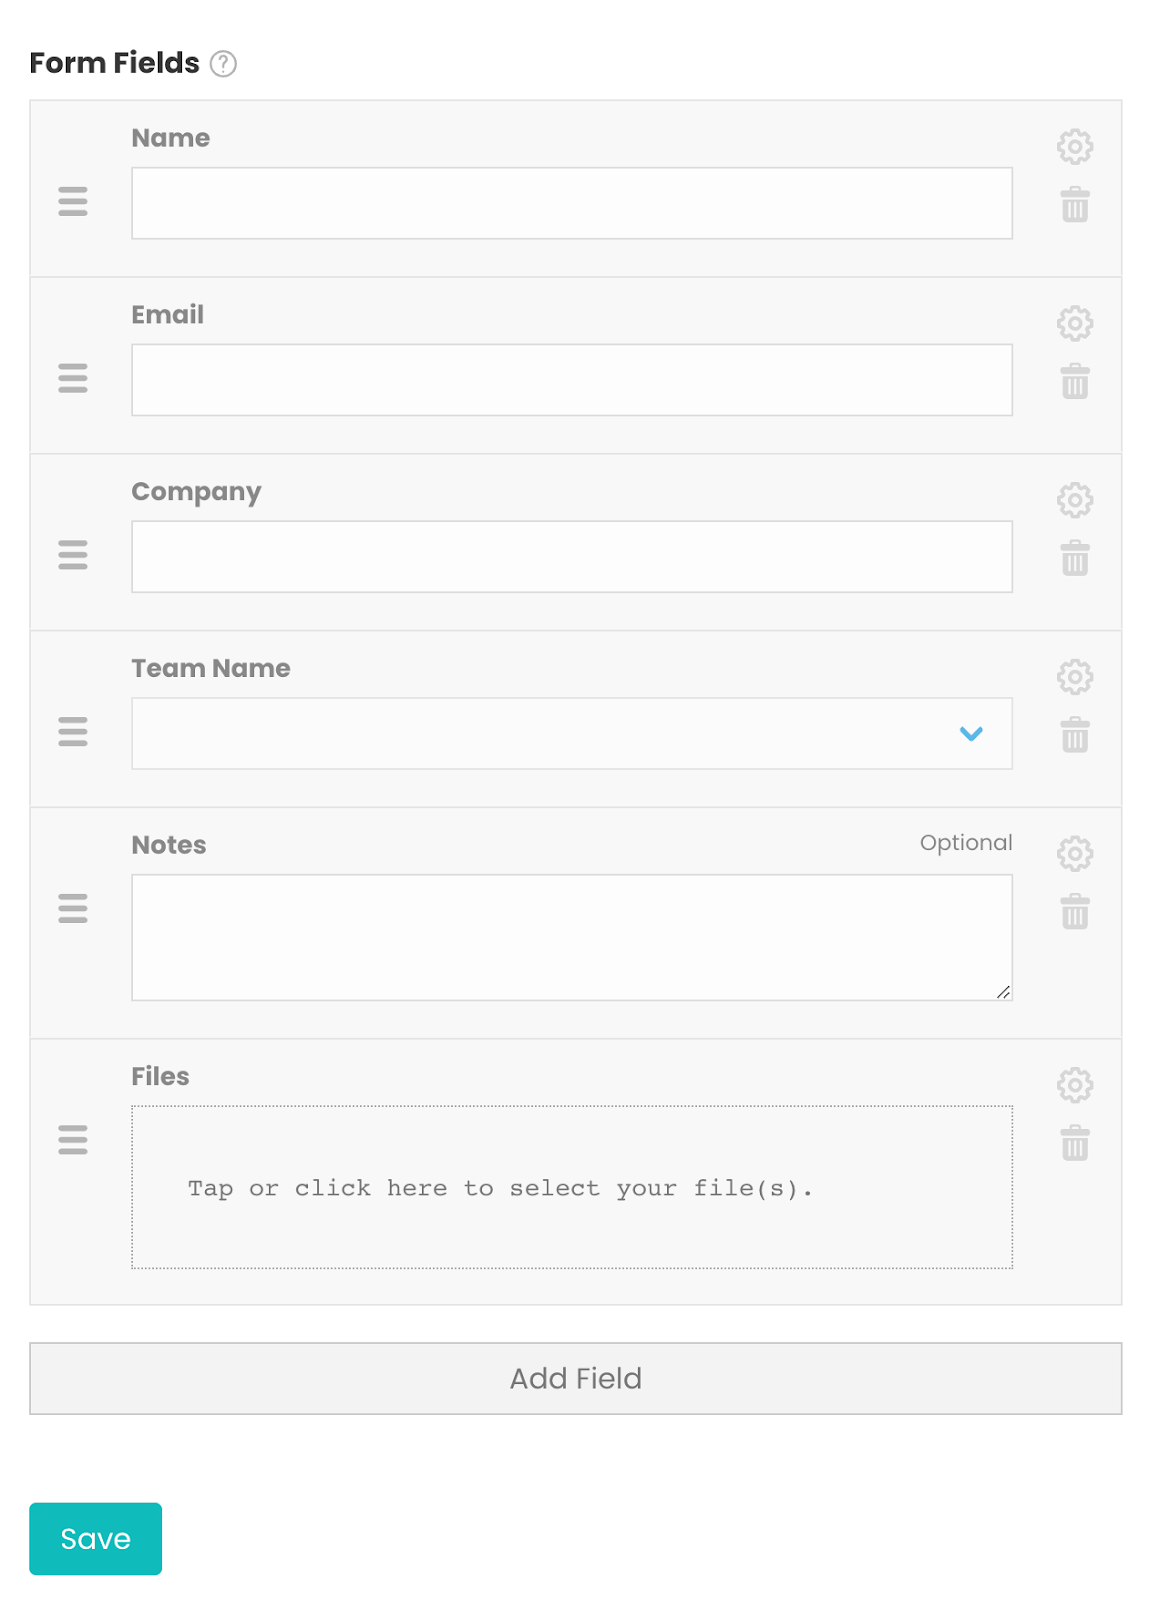Open Team Name field settings gear
The height and width of the screenshot is (1600, 1170).
(1074, 677)
